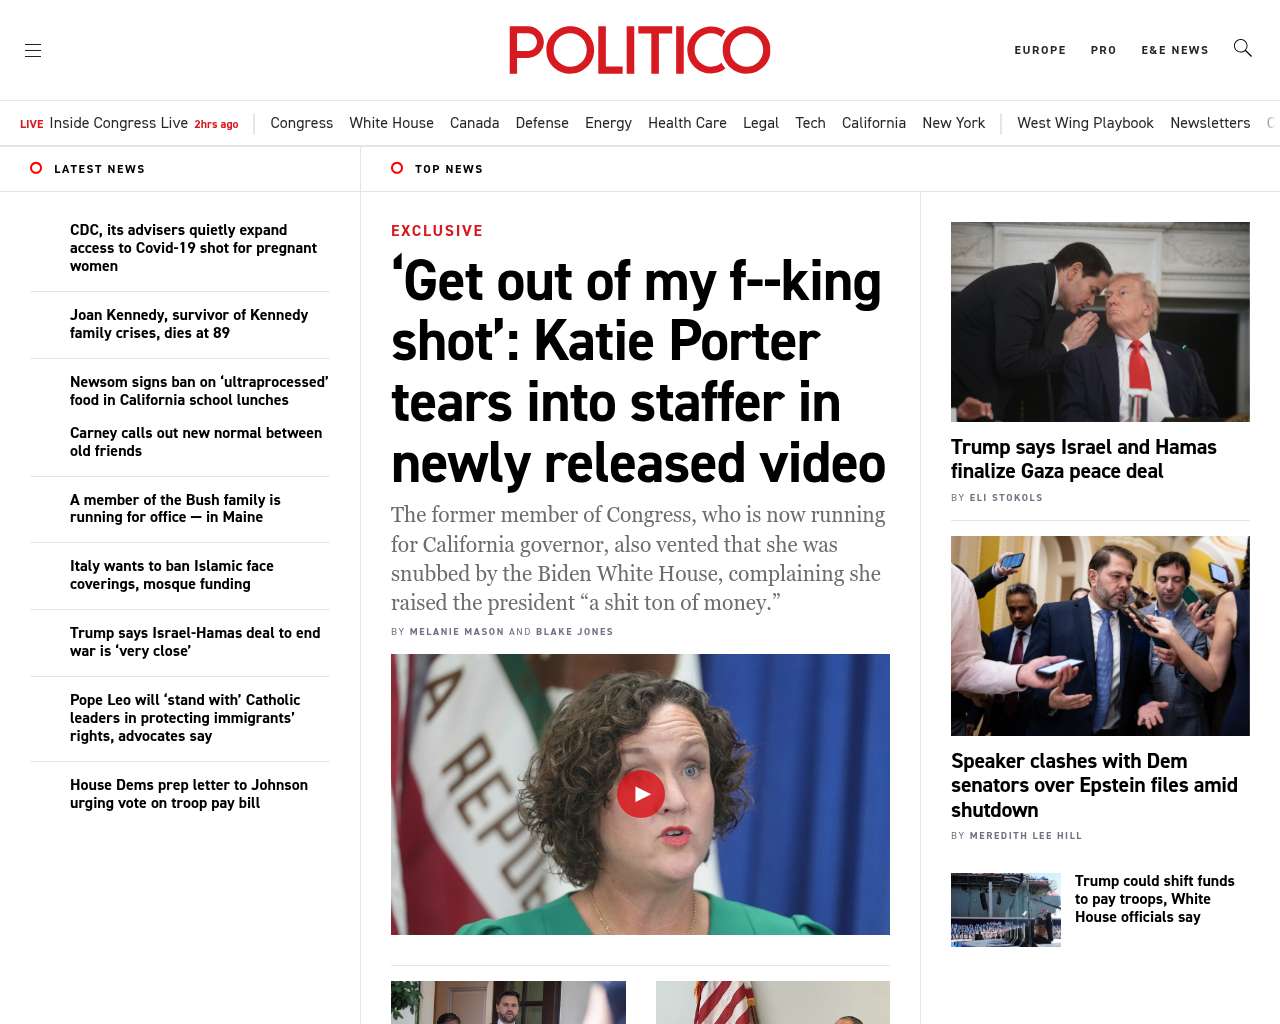Image resolution: width=1280 pixels, height=1024 pixels.
Task: View author Blake Jones's page
Action: pyautogui.click(x=575, y=632)
